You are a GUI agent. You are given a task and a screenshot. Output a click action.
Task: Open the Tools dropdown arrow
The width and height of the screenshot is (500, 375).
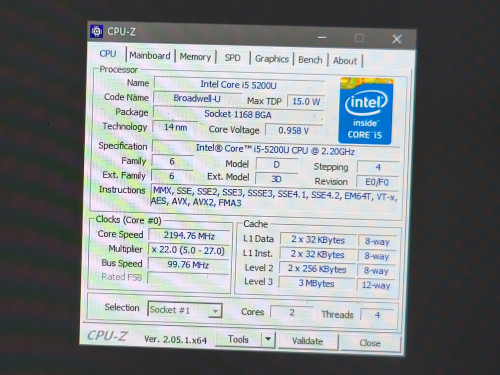[x=268, y=340]
